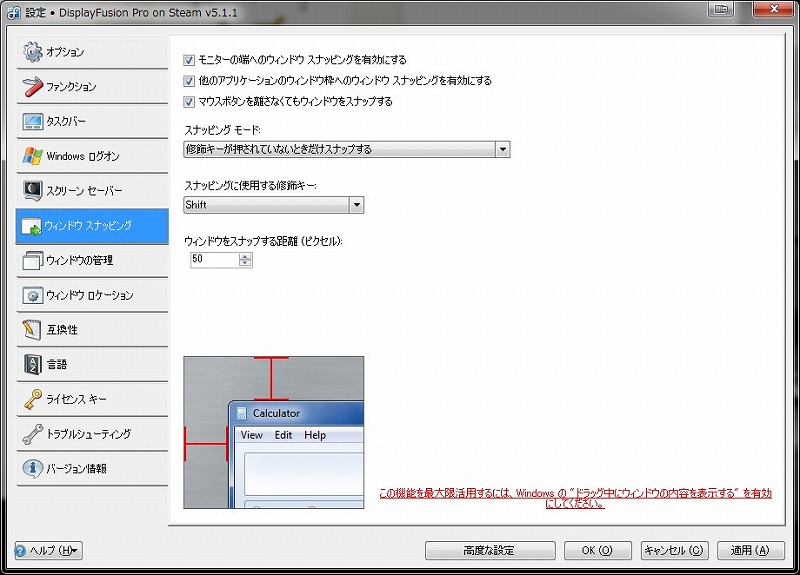Click the red knife icon beside ファンクション
Viewport: 800px width, 575px height.
(32, 86)
